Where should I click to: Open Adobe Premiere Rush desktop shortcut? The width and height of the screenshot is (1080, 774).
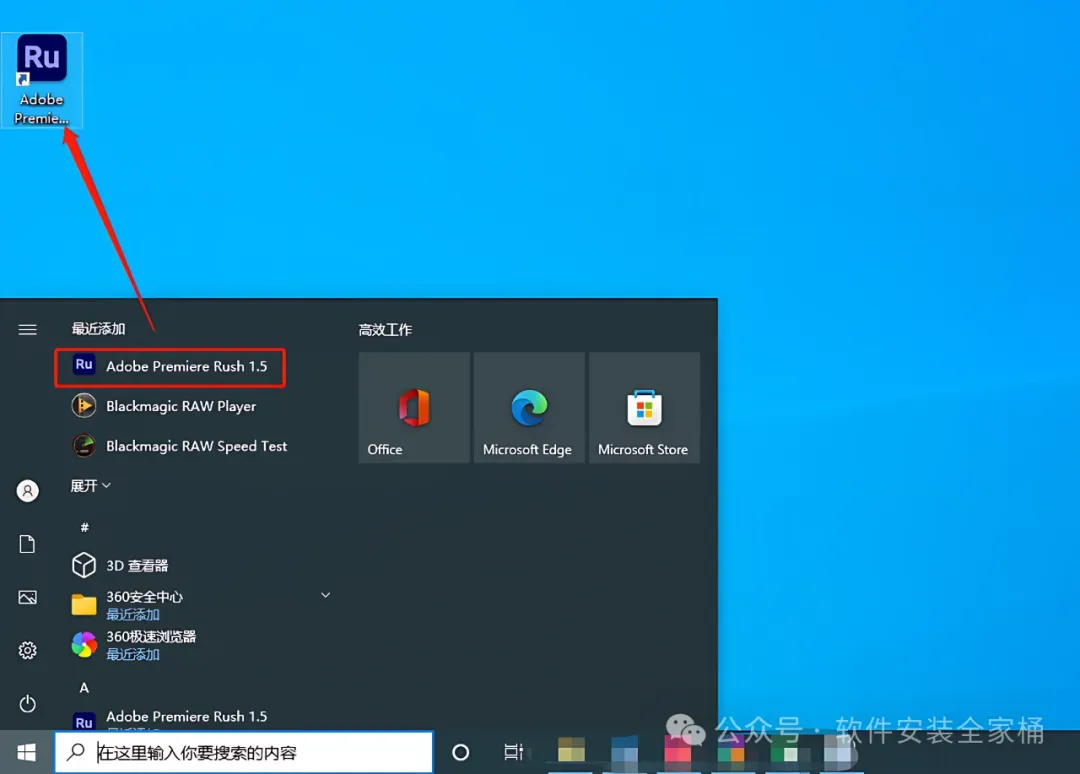(41, 80)
